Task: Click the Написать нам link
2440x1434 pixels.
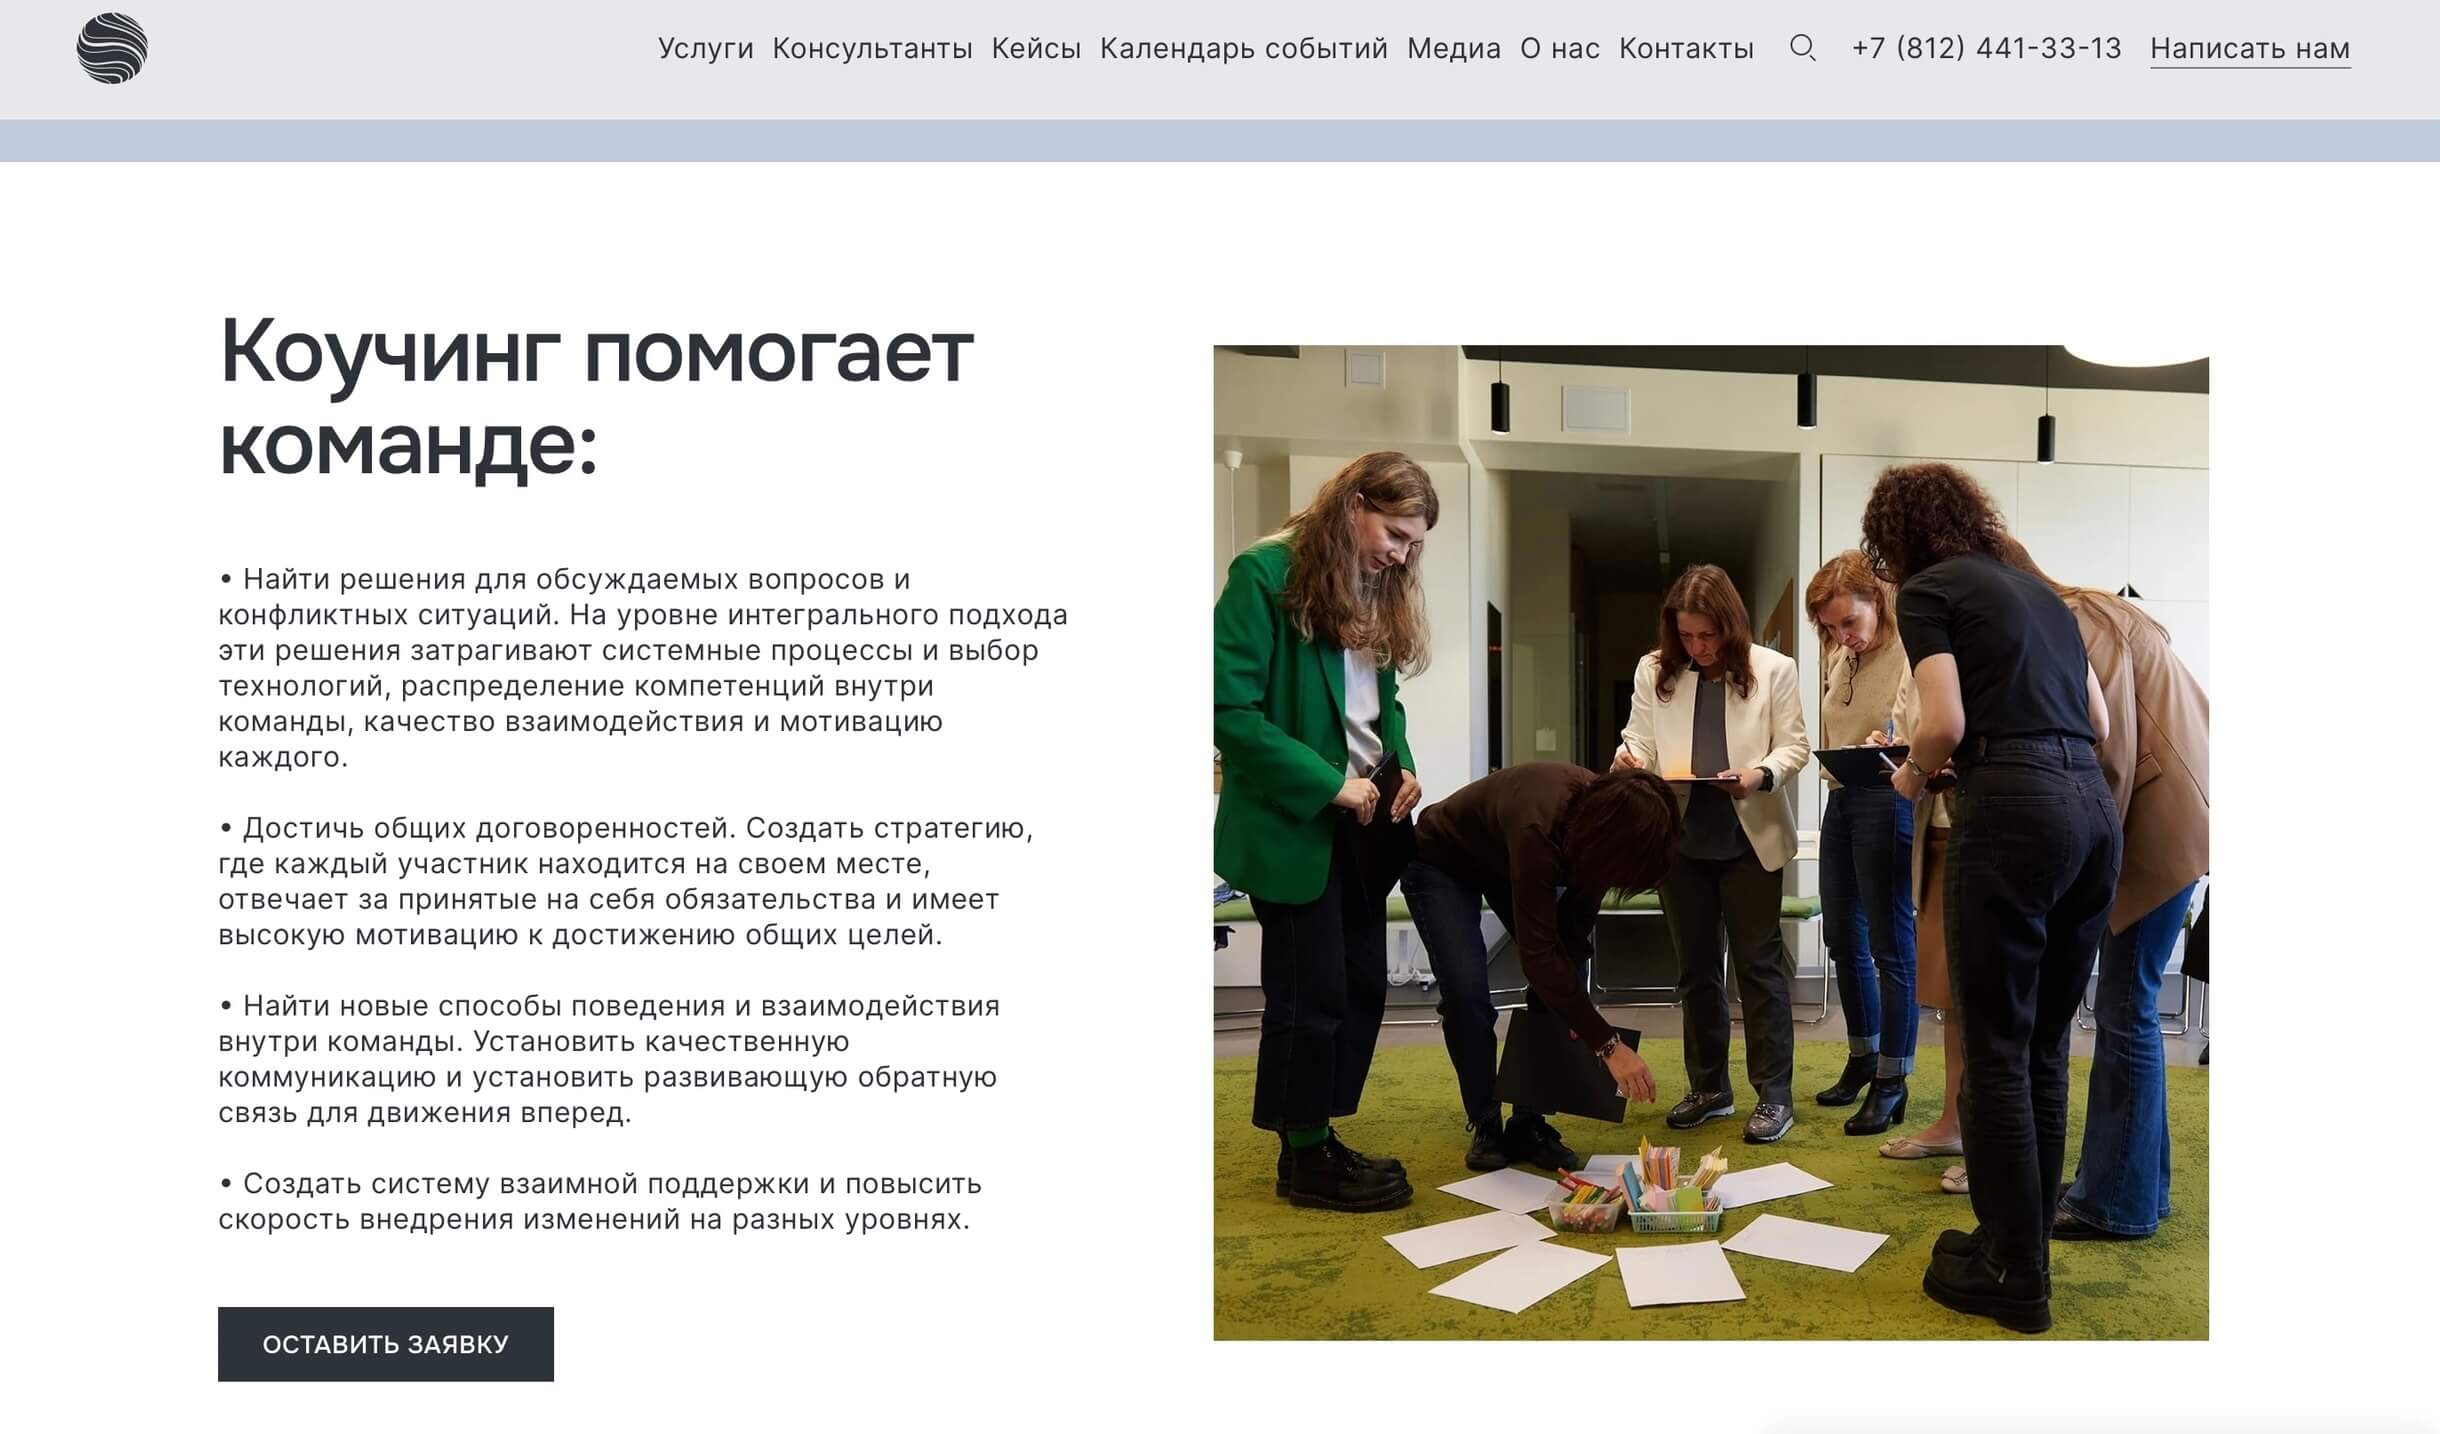Action: [x=2250, y=49]
